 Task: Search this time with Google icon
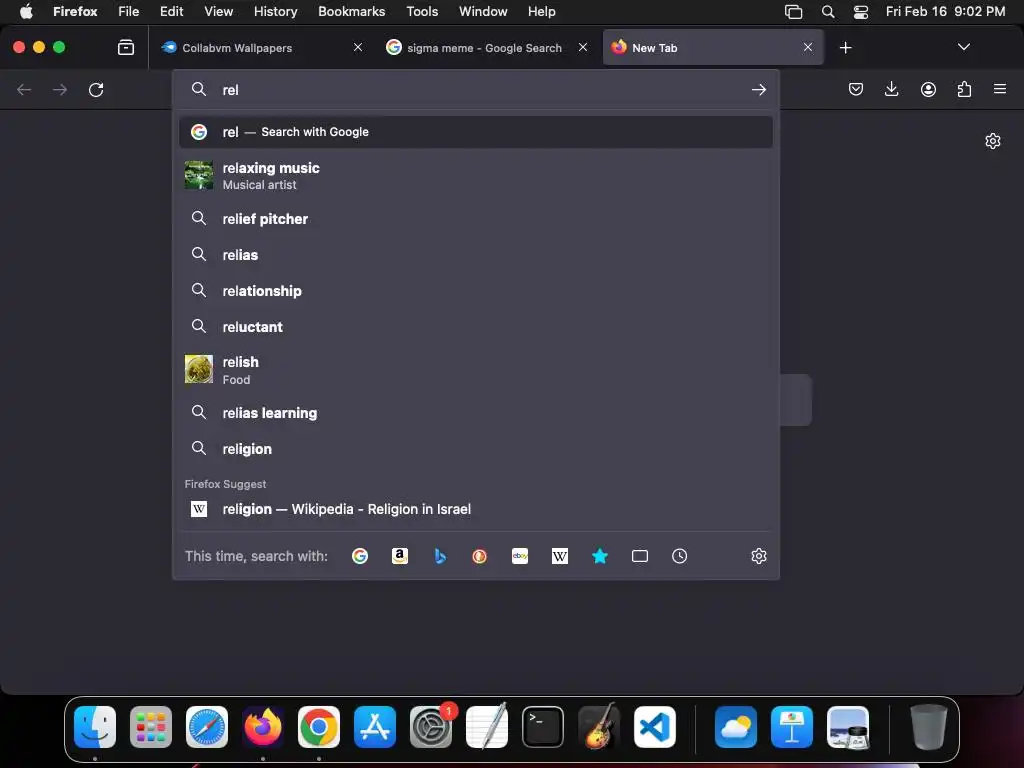click(x=360, y=556)
